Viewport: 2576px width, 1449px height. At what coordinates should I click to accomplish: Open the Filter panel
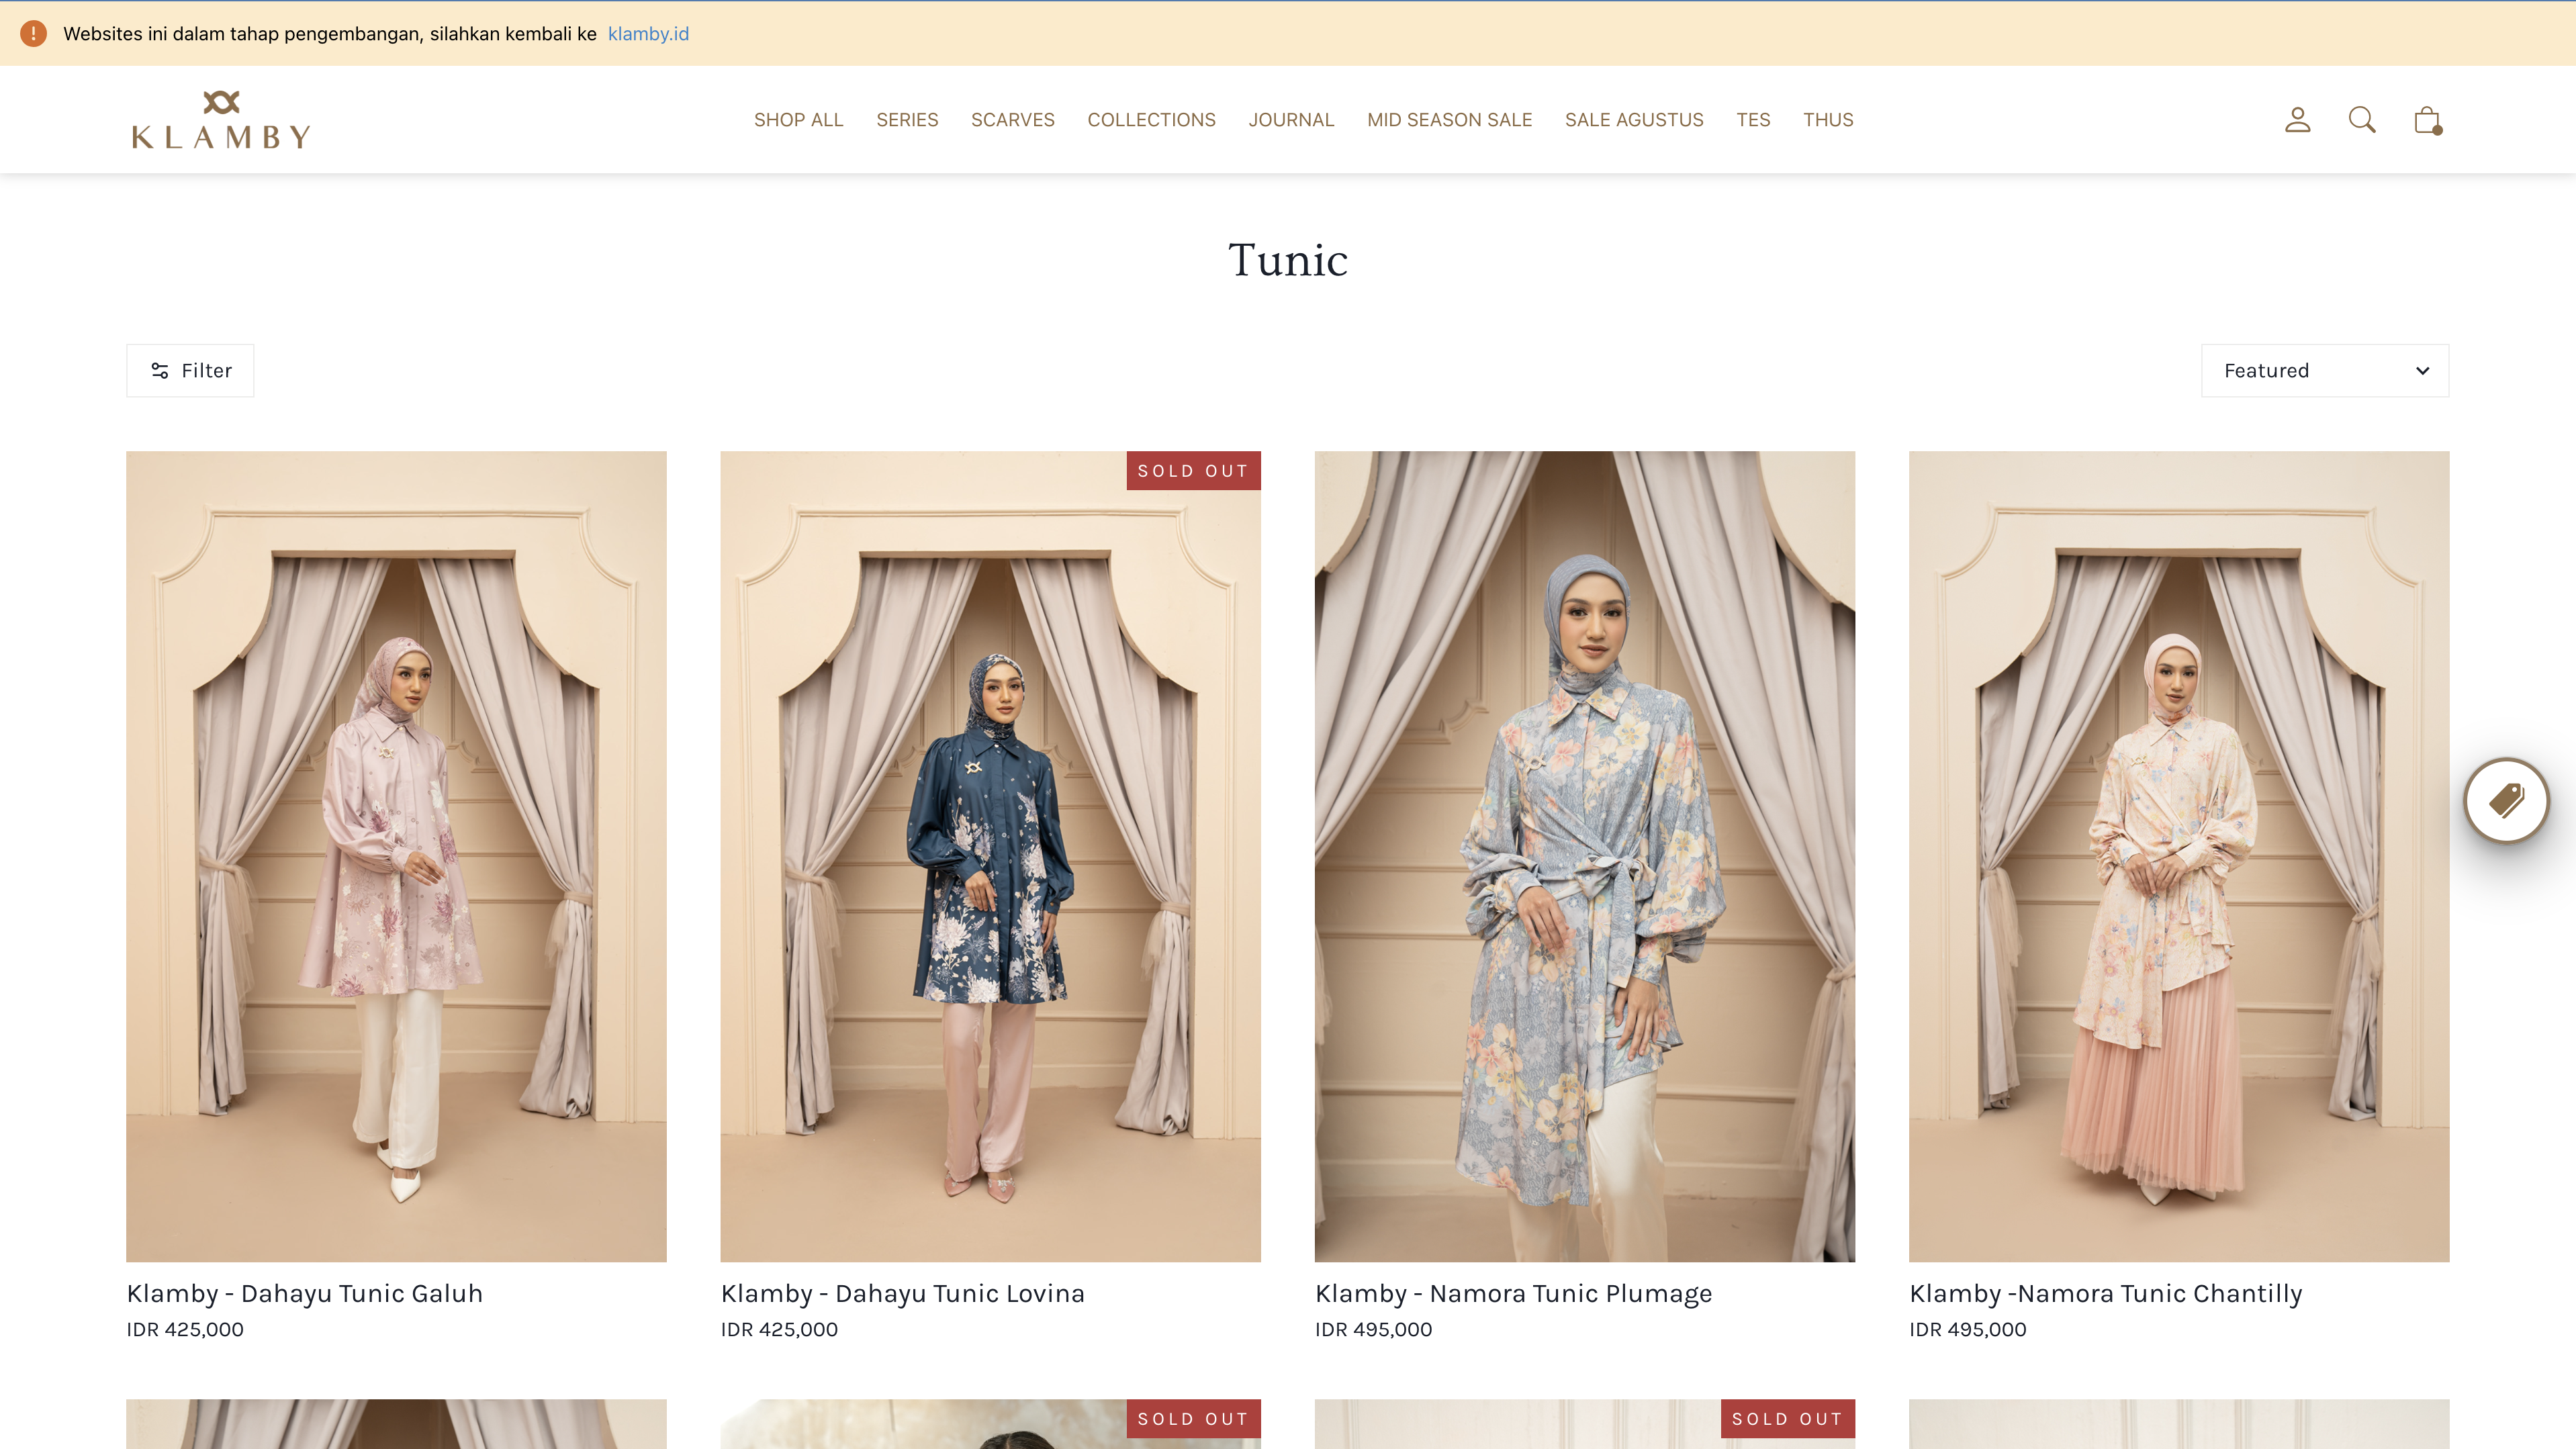[x=190, y=371]
